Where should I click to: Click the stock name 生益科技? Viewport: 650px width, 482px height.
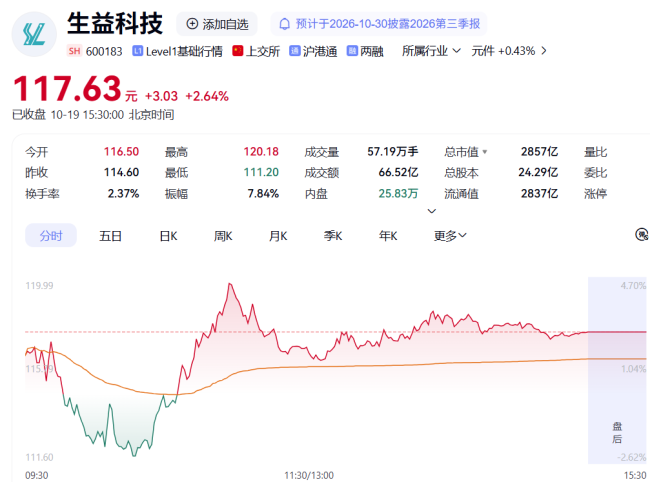(x=115, y=23)
